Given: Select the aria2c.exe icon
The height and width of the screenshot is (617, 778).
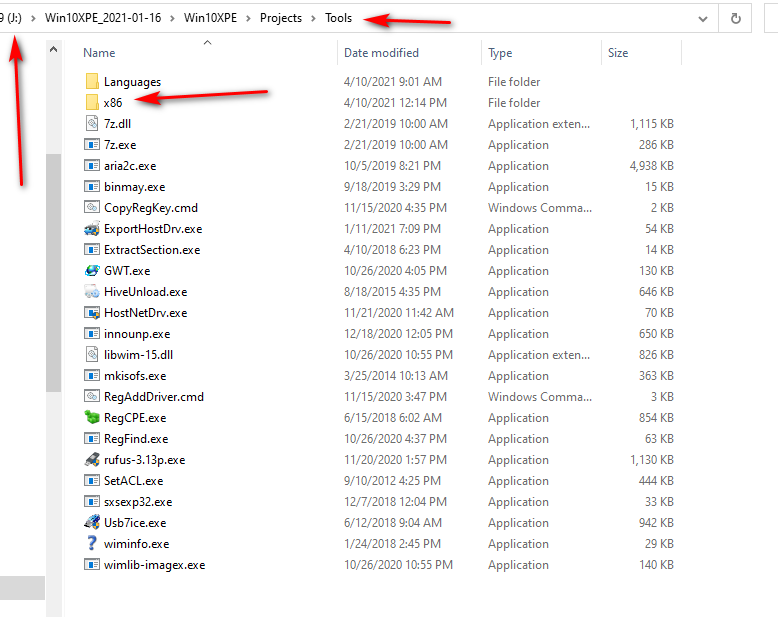Looking at the screenshot, I should tap(92, 165).
